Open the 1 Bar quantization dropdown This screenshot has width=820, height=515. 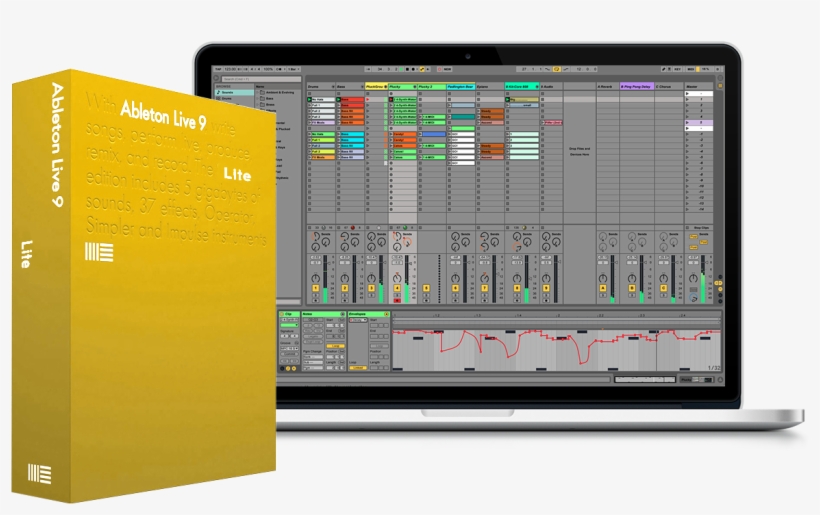click(x=294, y=70)
